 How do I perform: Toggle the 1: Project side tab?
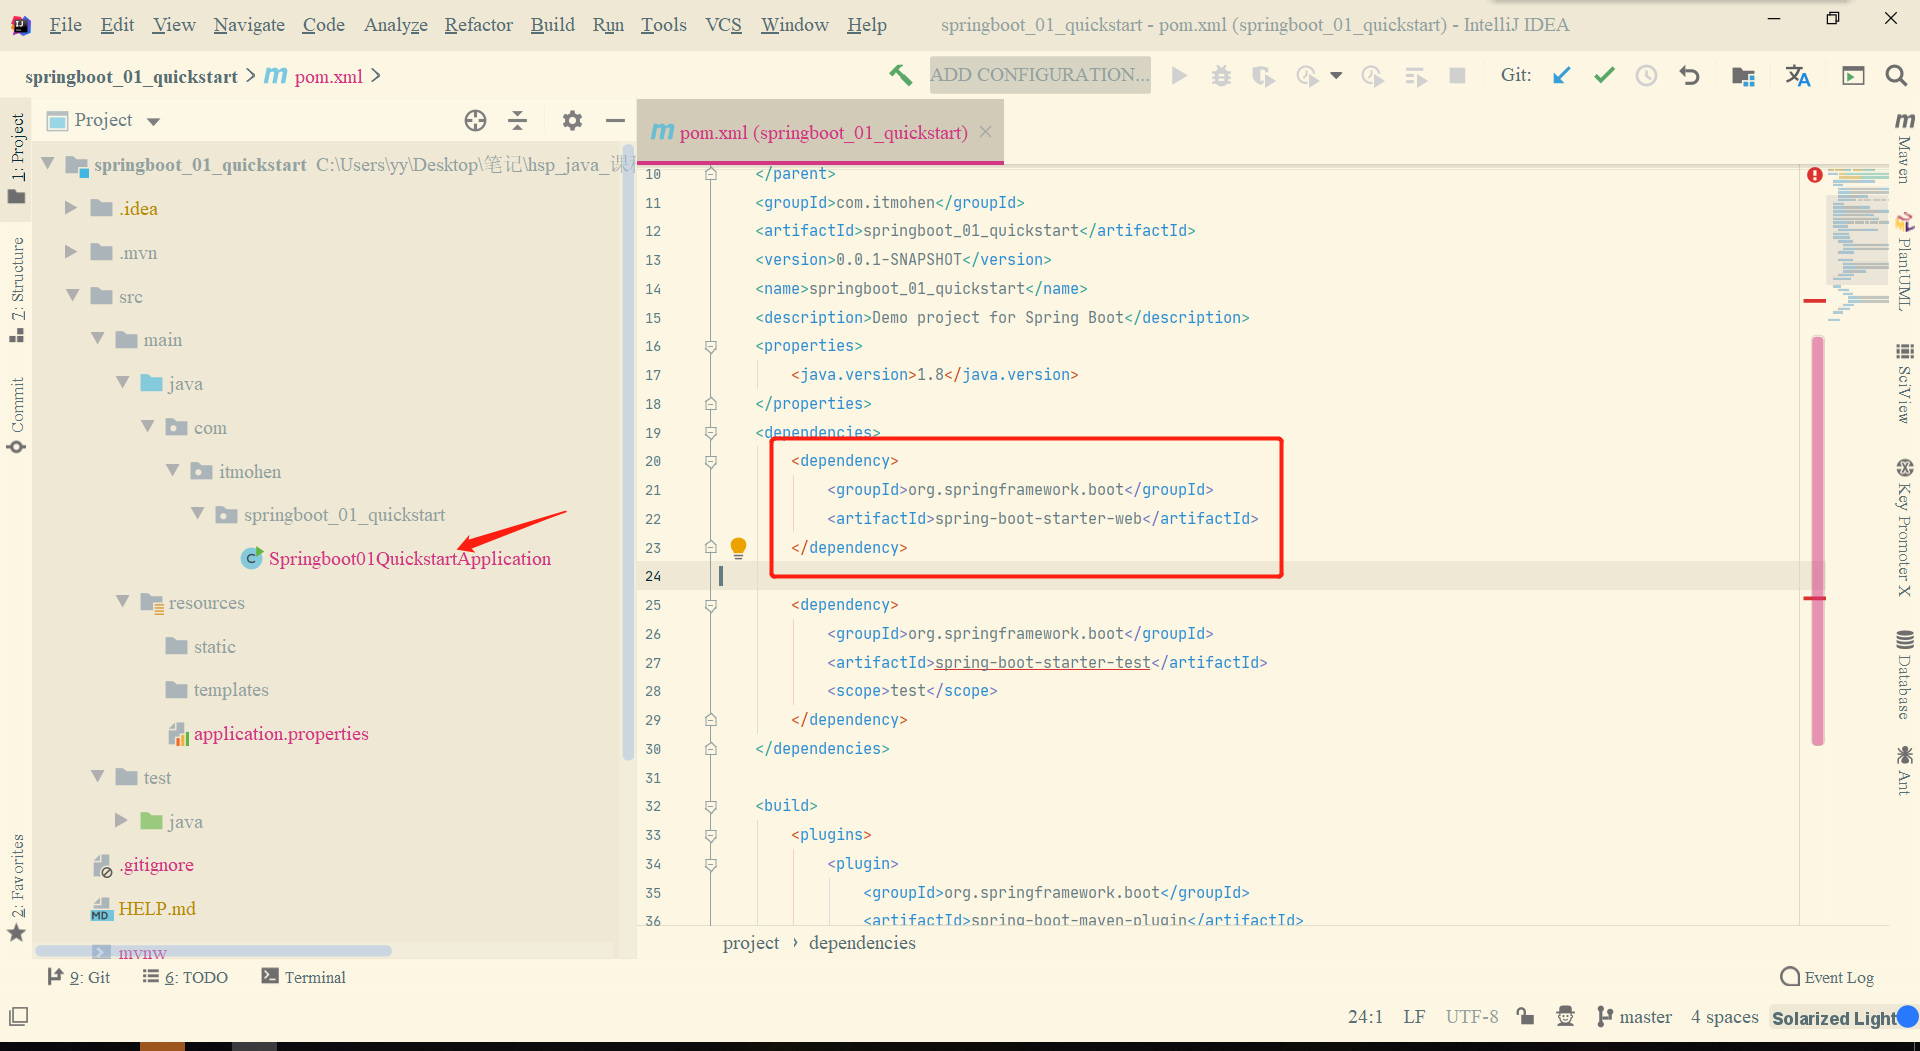17,157
